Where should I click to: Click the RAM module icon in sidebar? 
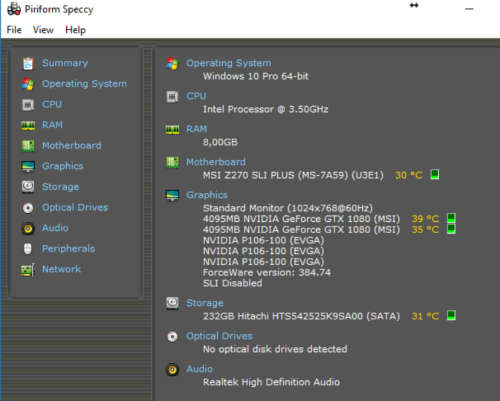click(28, 125)
